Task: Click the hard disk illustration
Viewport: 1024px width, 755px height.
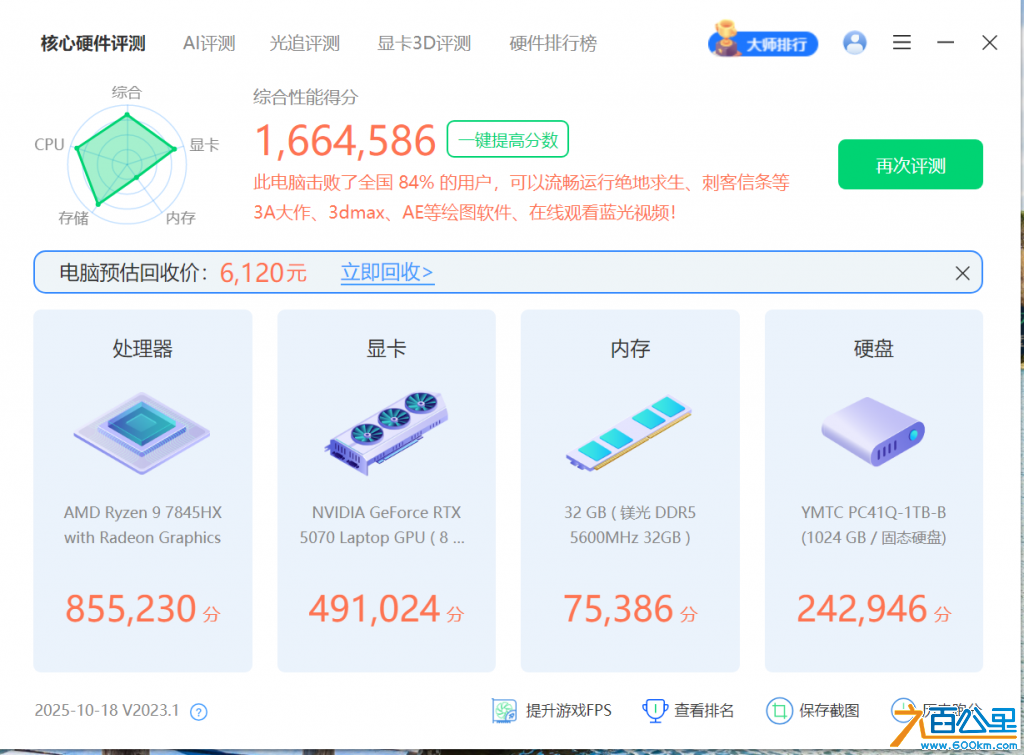Action: click(x=872, y=432)
